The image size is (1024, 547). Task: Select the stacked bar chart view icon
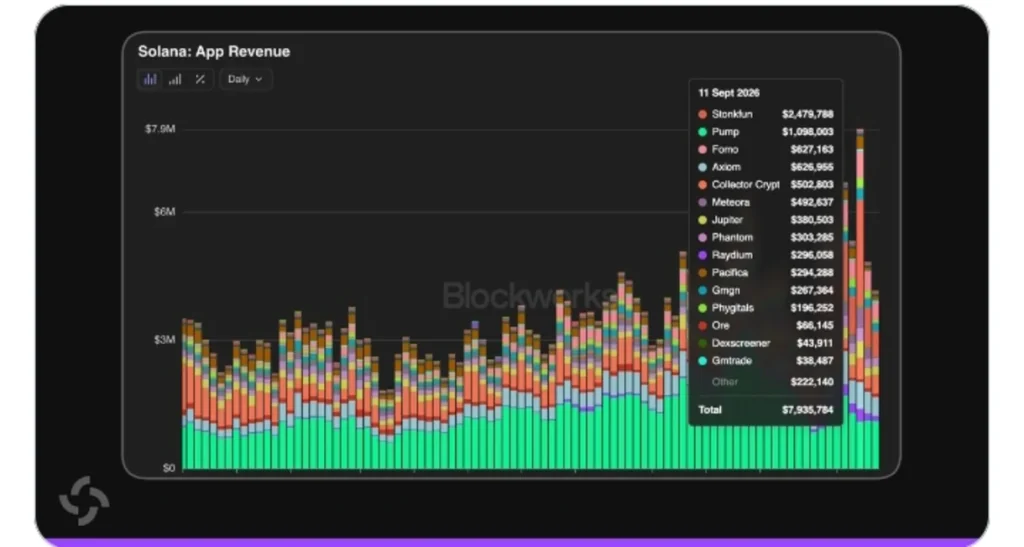click(x=150, y=80)
